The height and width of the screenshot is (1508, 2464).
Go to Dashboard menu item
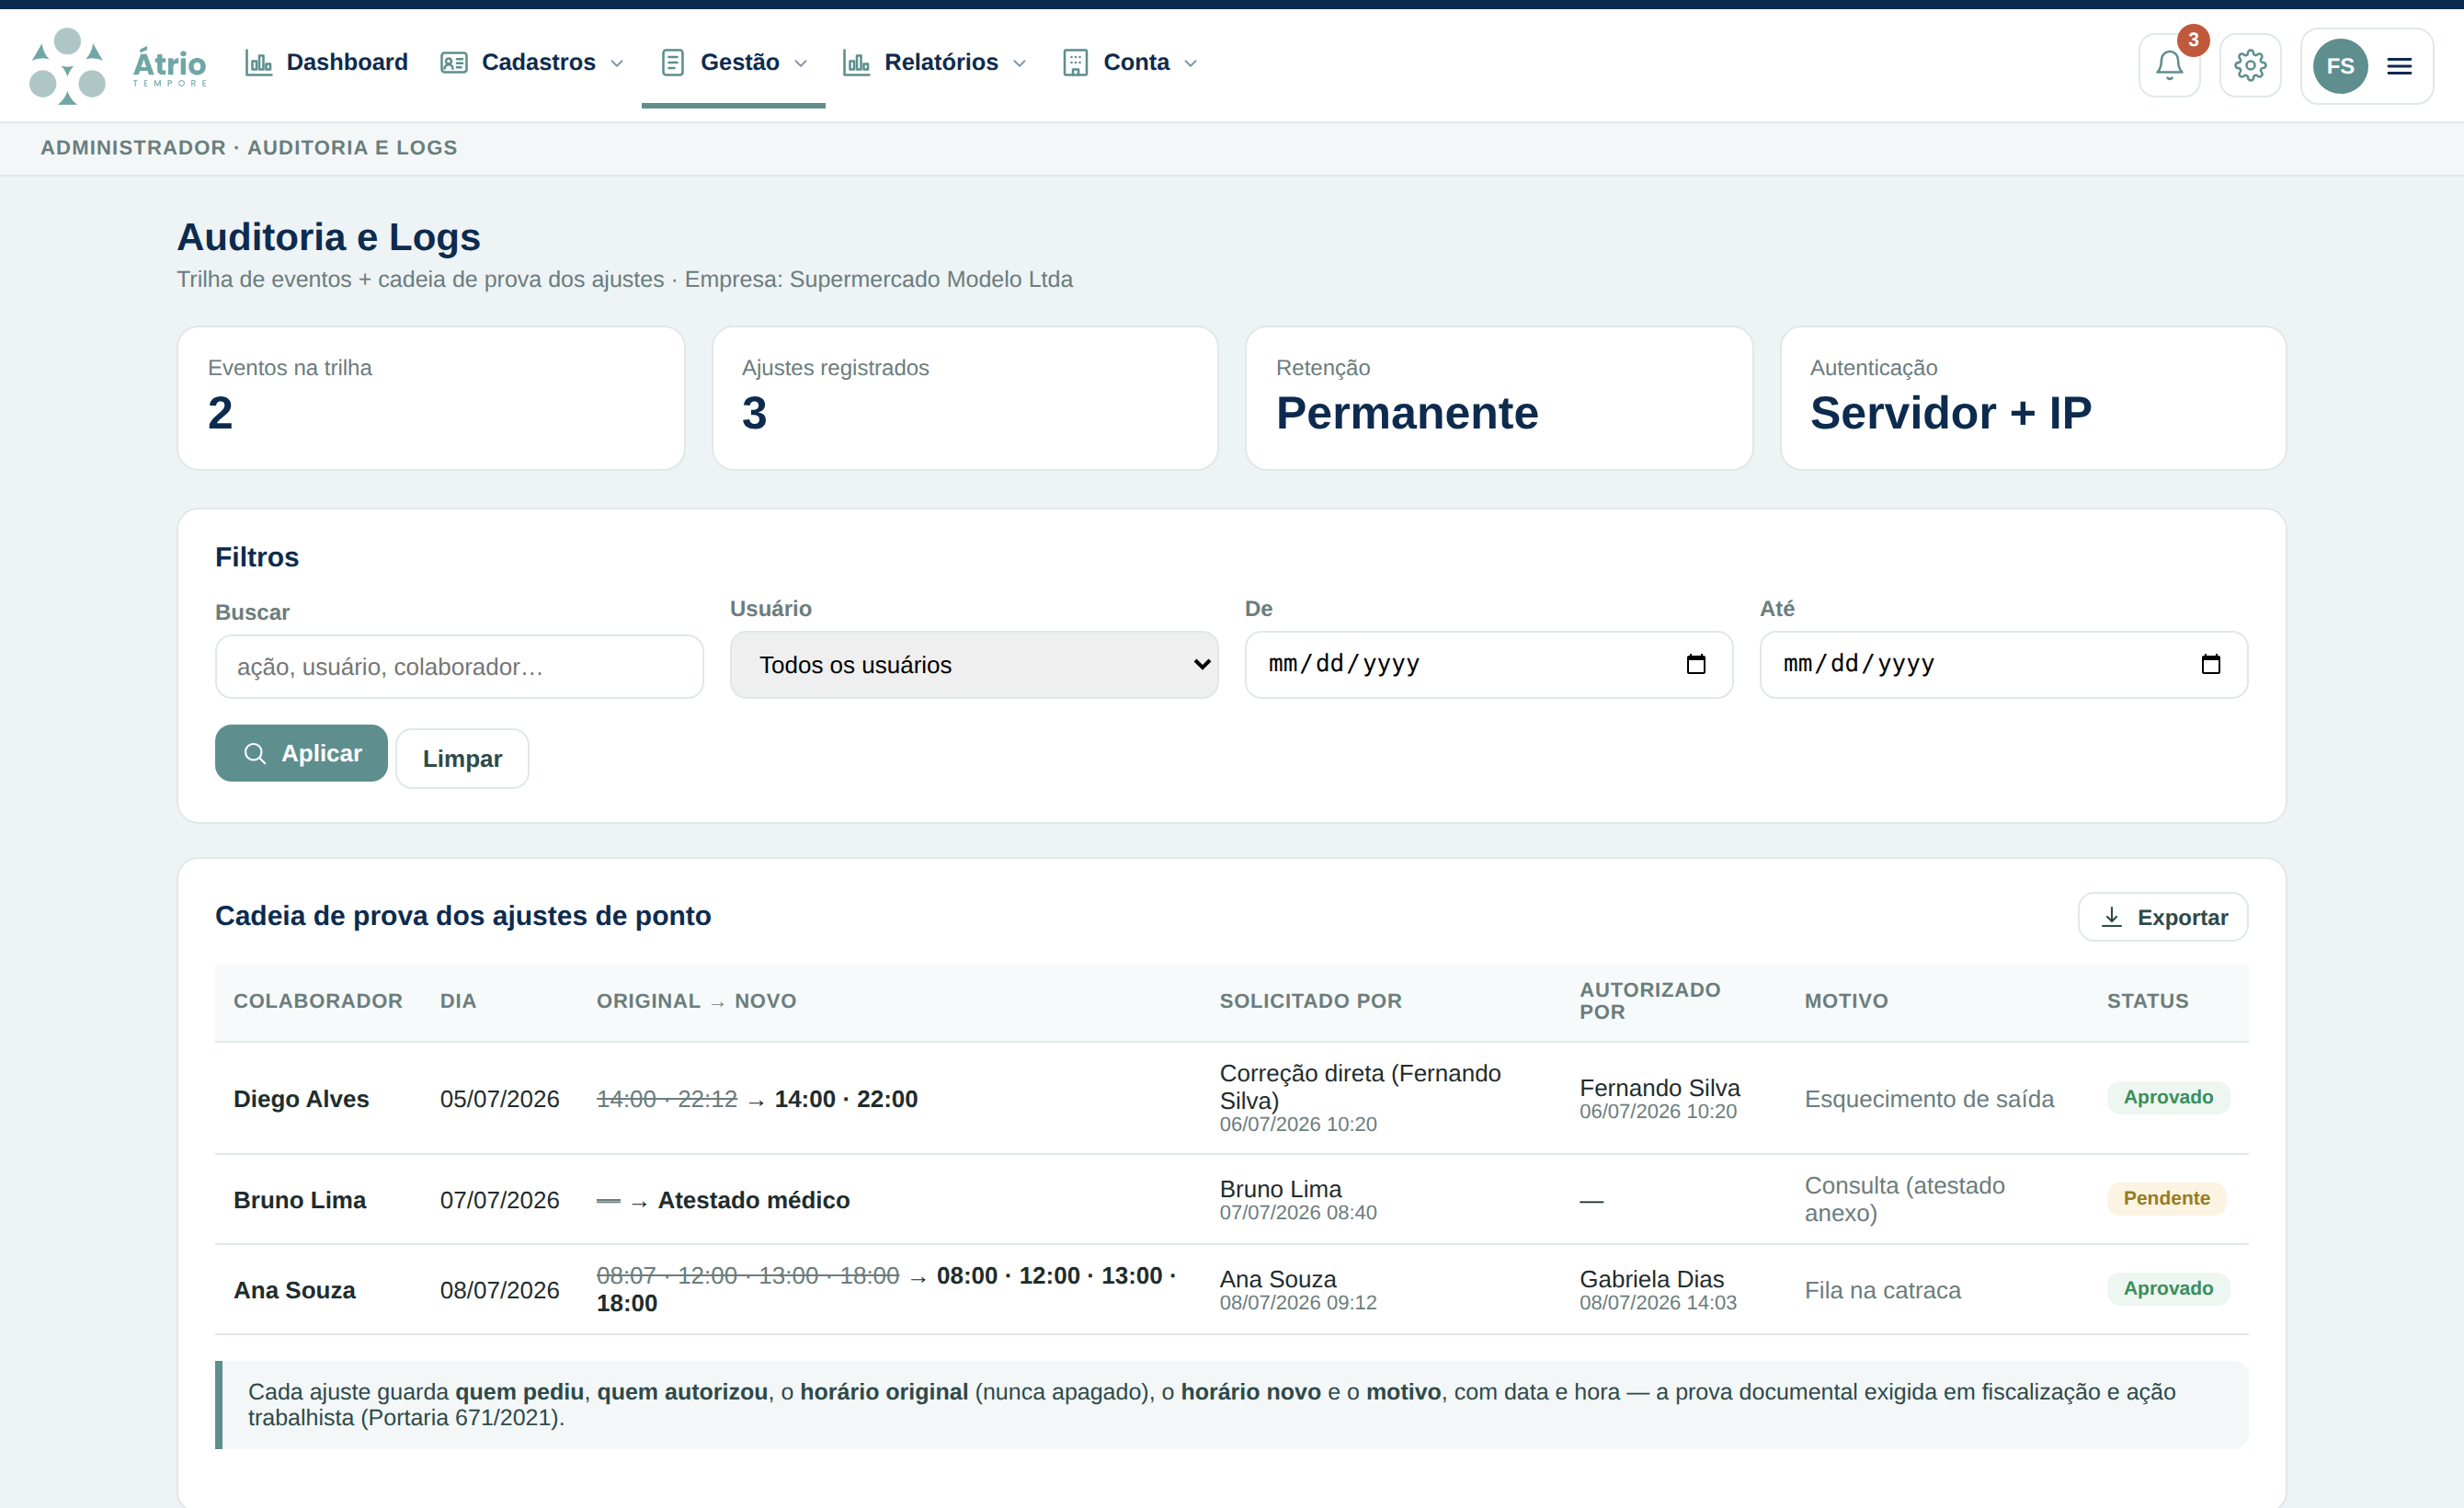pos(327,63)
